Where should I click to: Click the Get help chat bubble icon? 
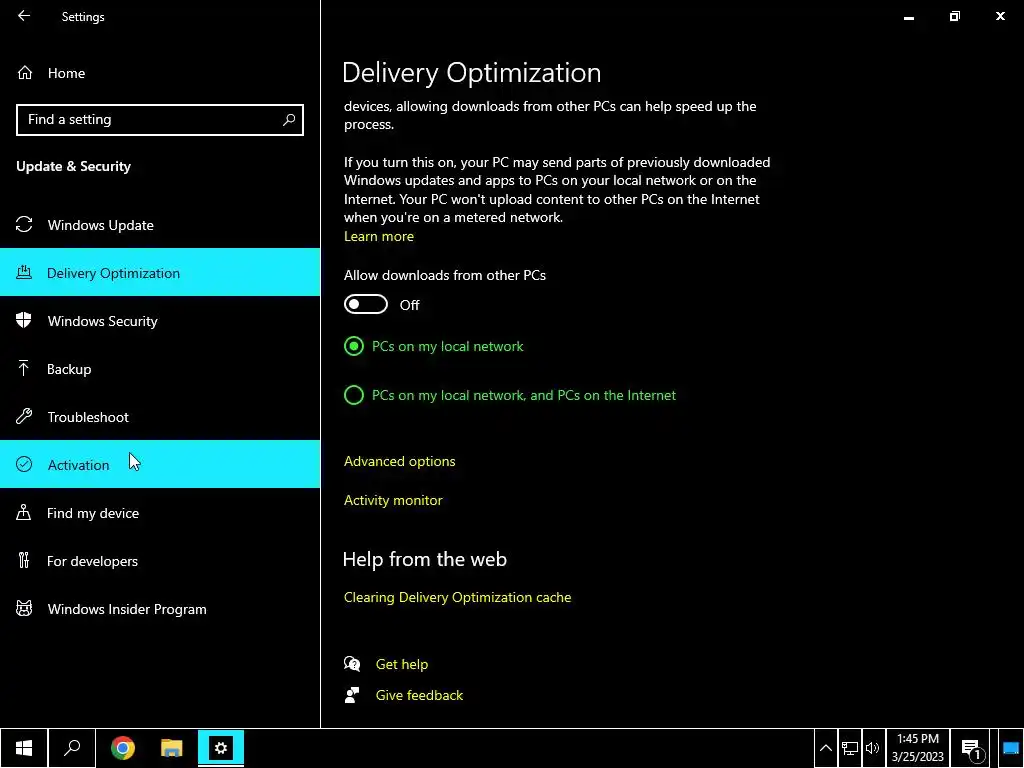pyautogui.click(x=352, y=664)
